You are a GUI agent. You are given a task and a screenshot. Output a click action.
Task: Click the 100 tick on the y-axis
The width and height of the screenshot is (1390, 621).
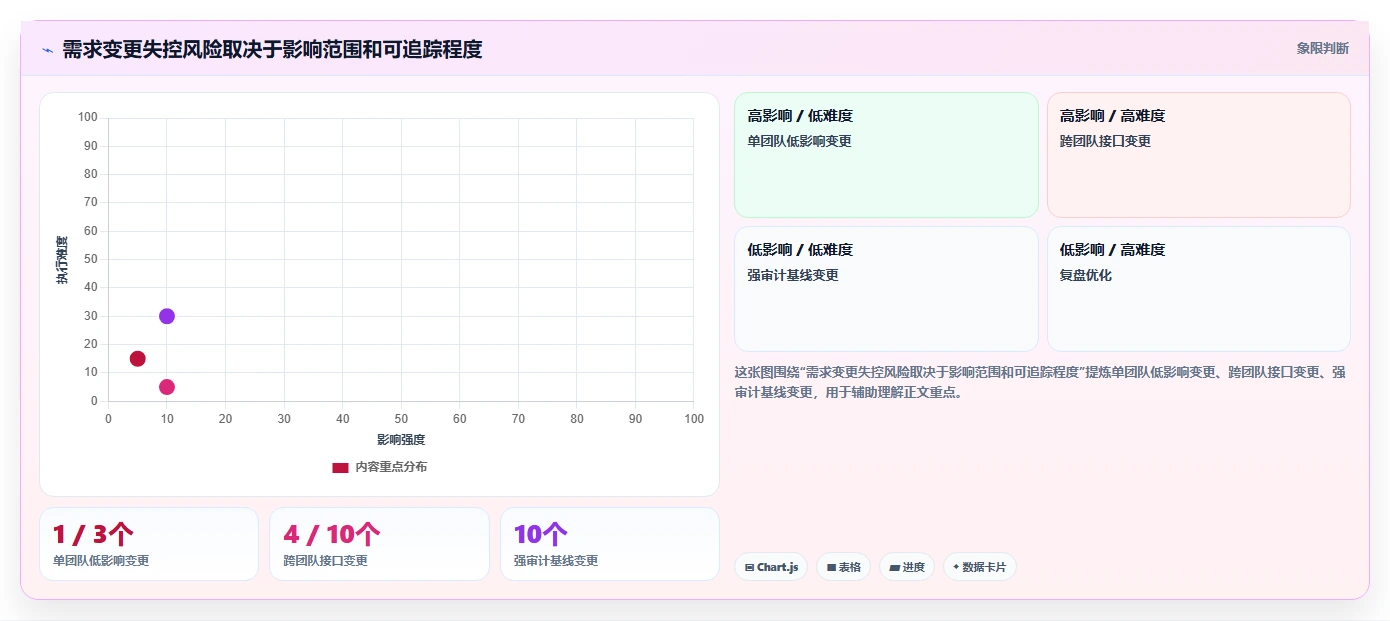88,118
